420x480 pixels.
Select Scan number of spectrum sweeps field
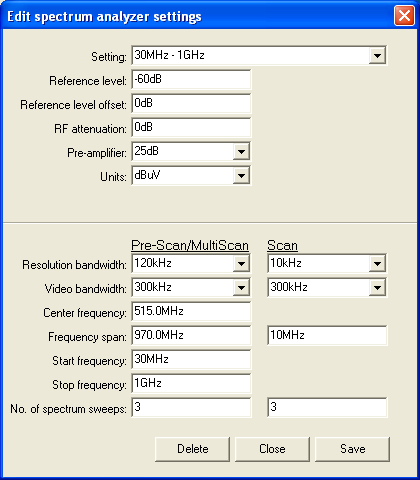click(327, 407)
